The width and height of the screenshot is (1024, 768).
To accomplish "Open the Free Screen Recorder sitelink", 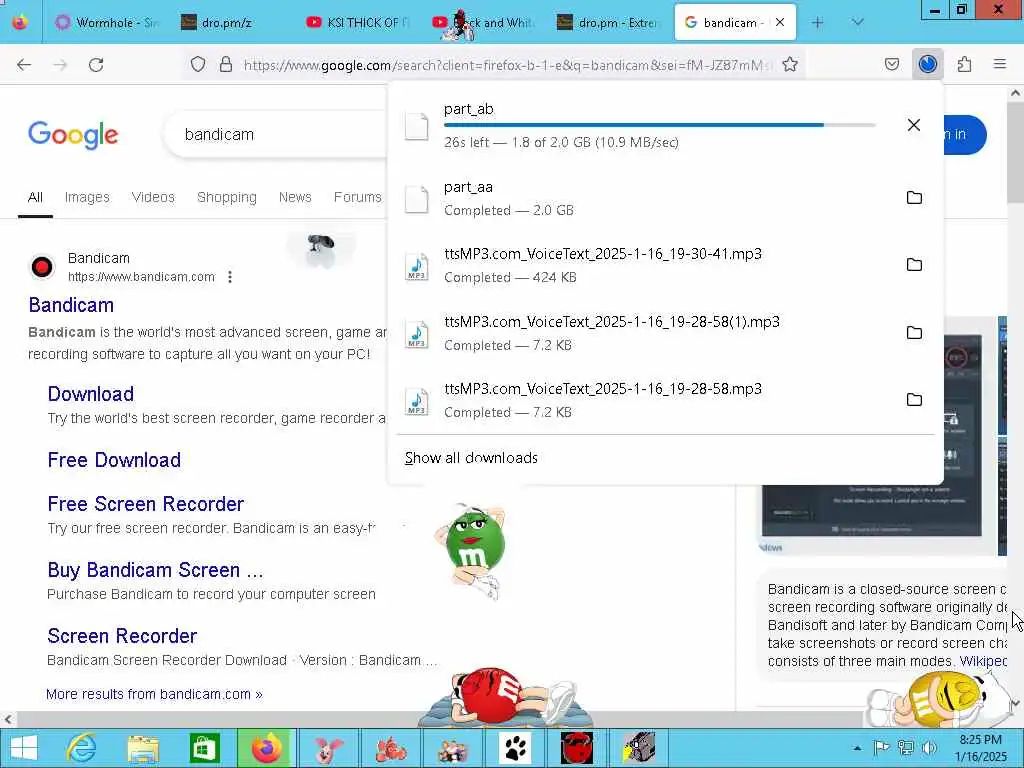I will (x=146, y=504).
